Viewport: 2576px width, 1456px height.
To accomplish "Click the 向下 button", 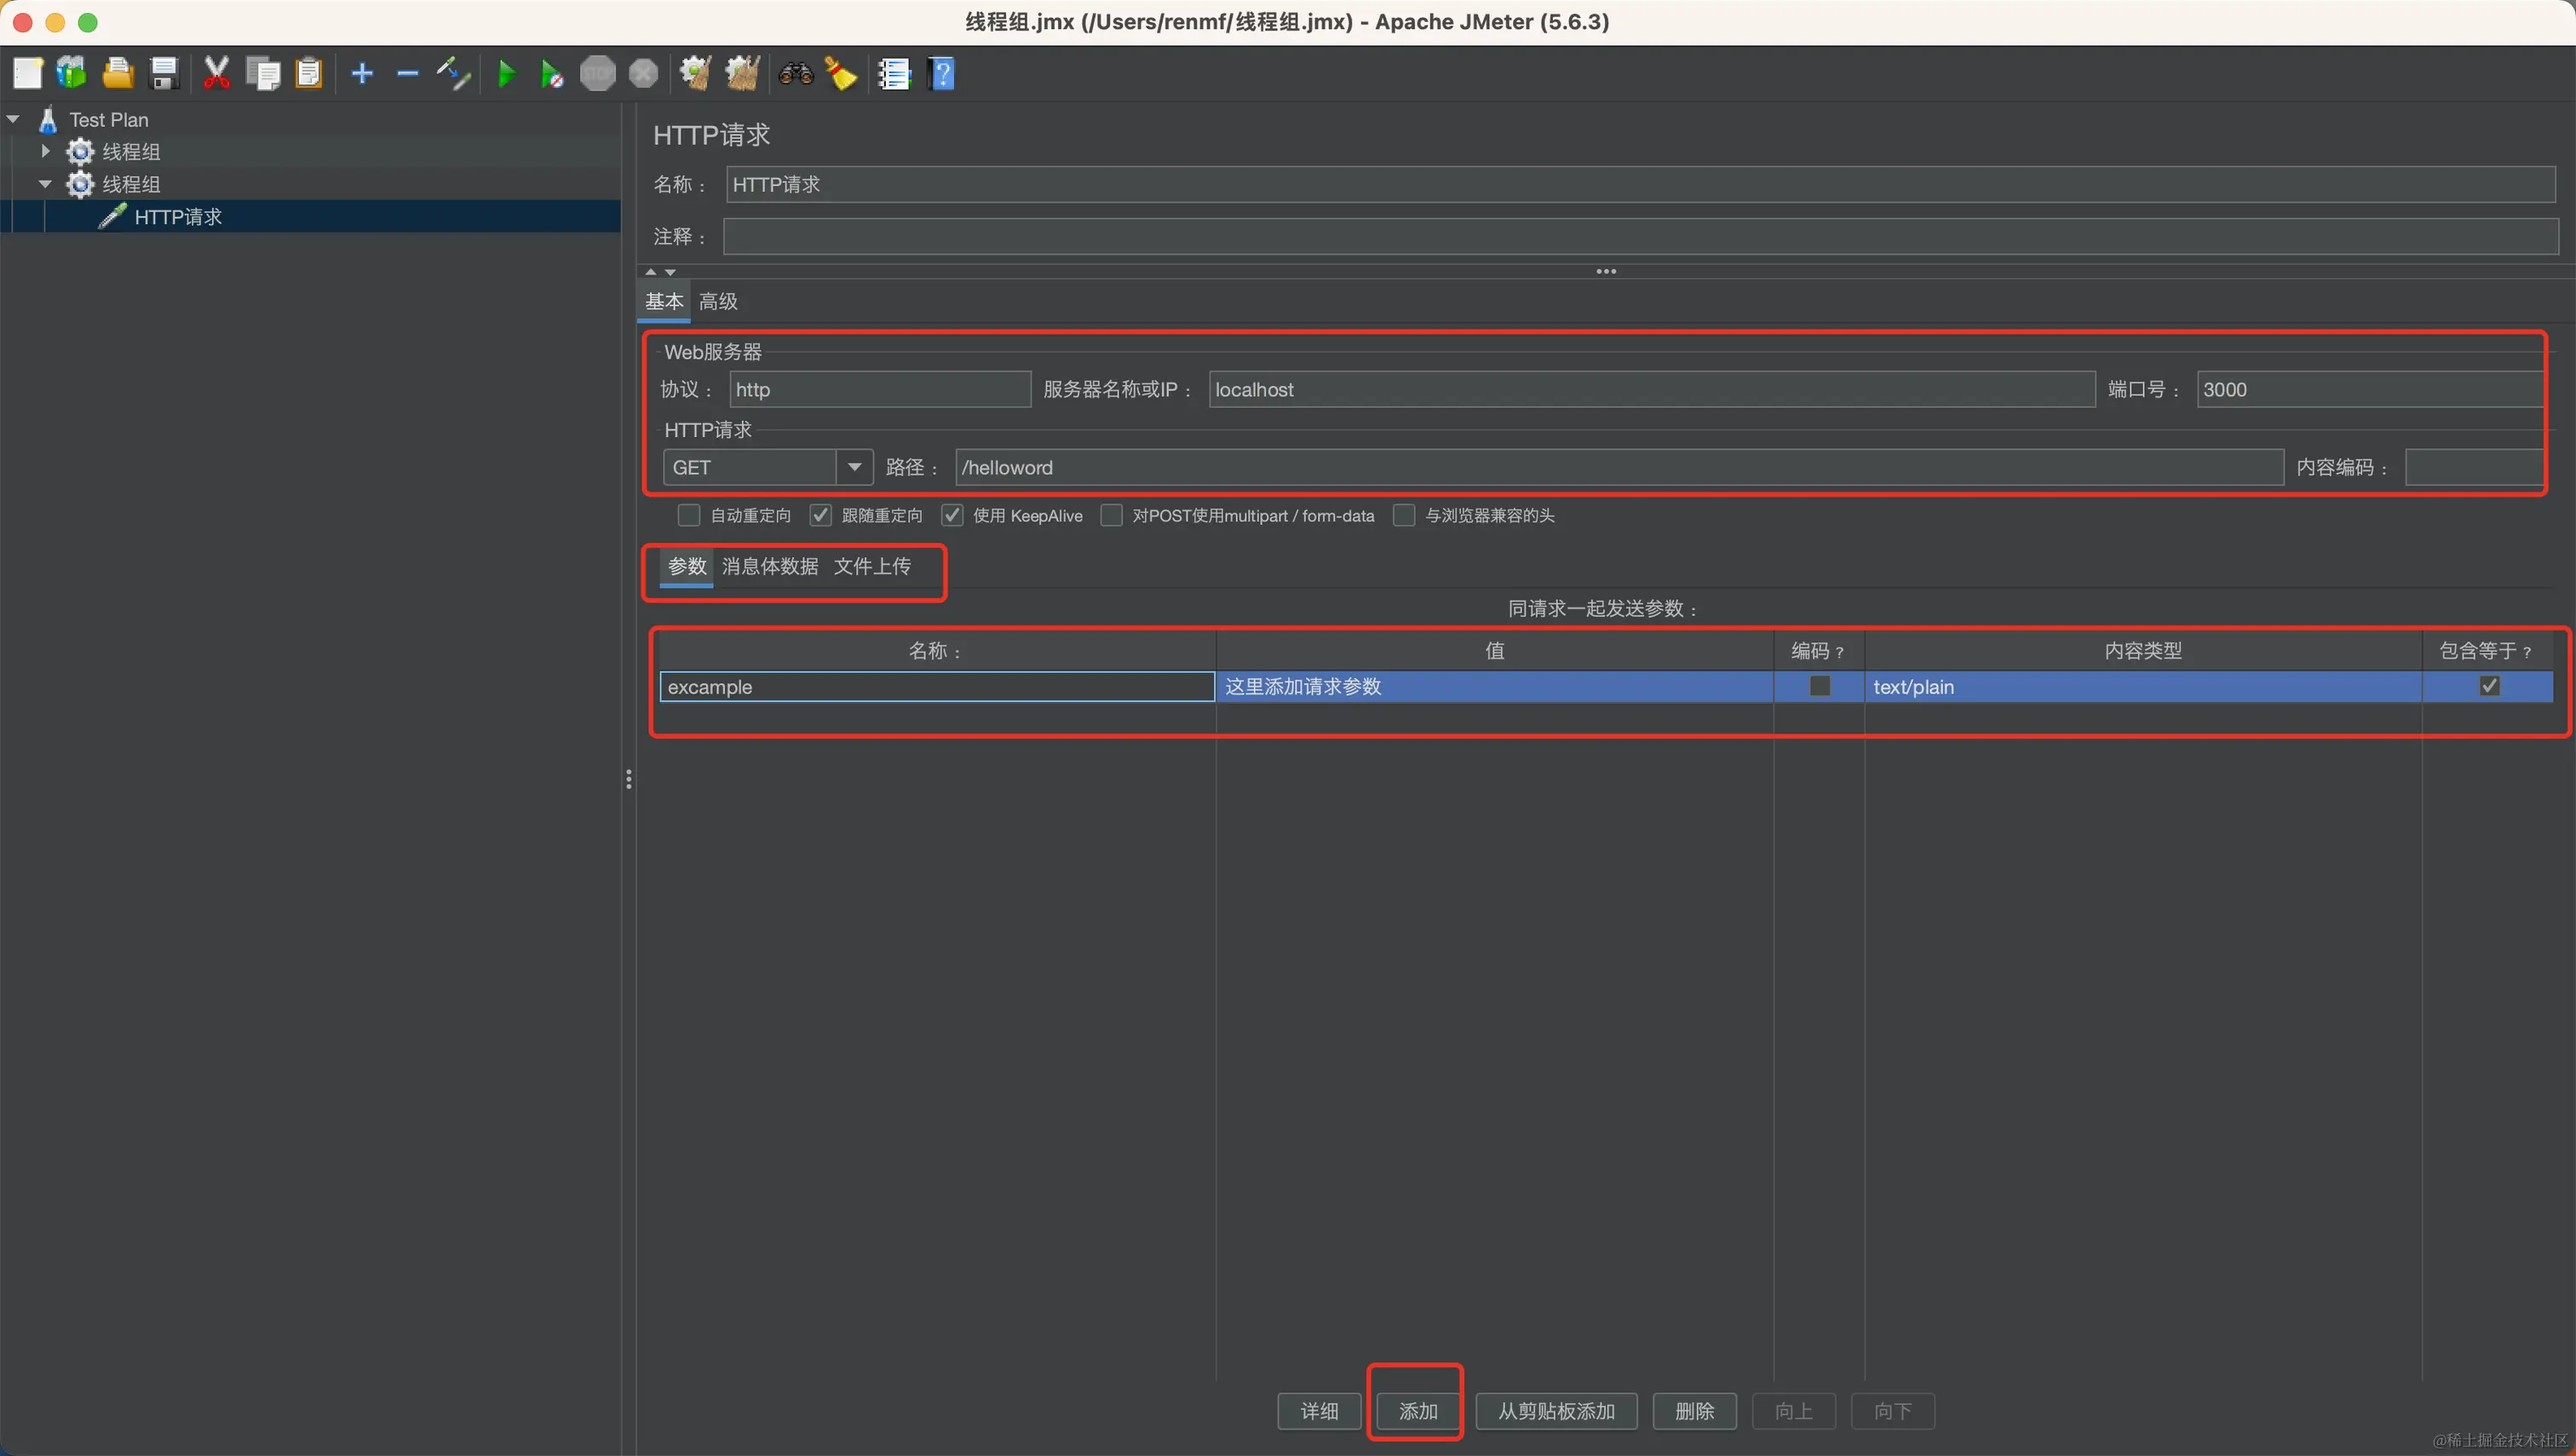I will coord(1892,1411).
